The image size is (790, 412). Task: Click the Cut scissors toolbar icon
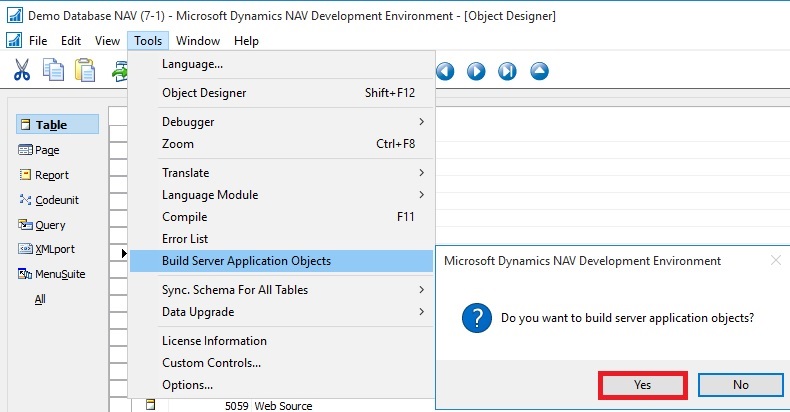click(22, 70)
